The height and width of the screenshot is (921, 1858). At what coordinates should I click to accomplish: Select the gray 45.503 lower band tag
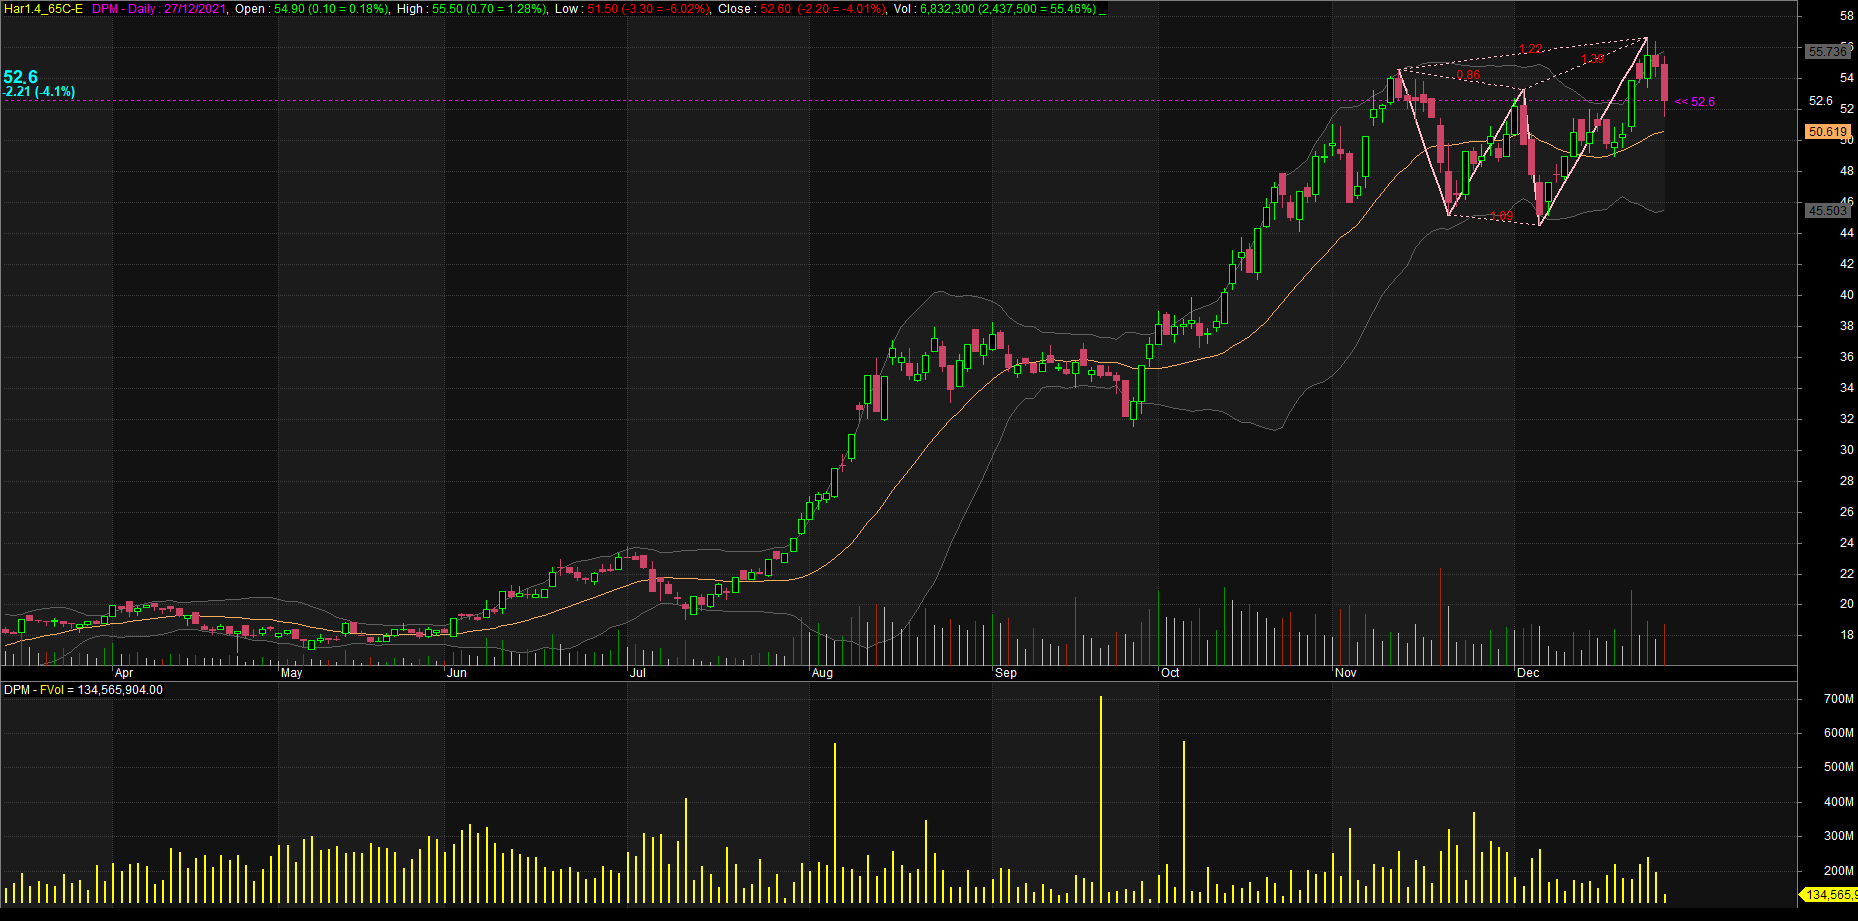click(x=1827, y=211)
